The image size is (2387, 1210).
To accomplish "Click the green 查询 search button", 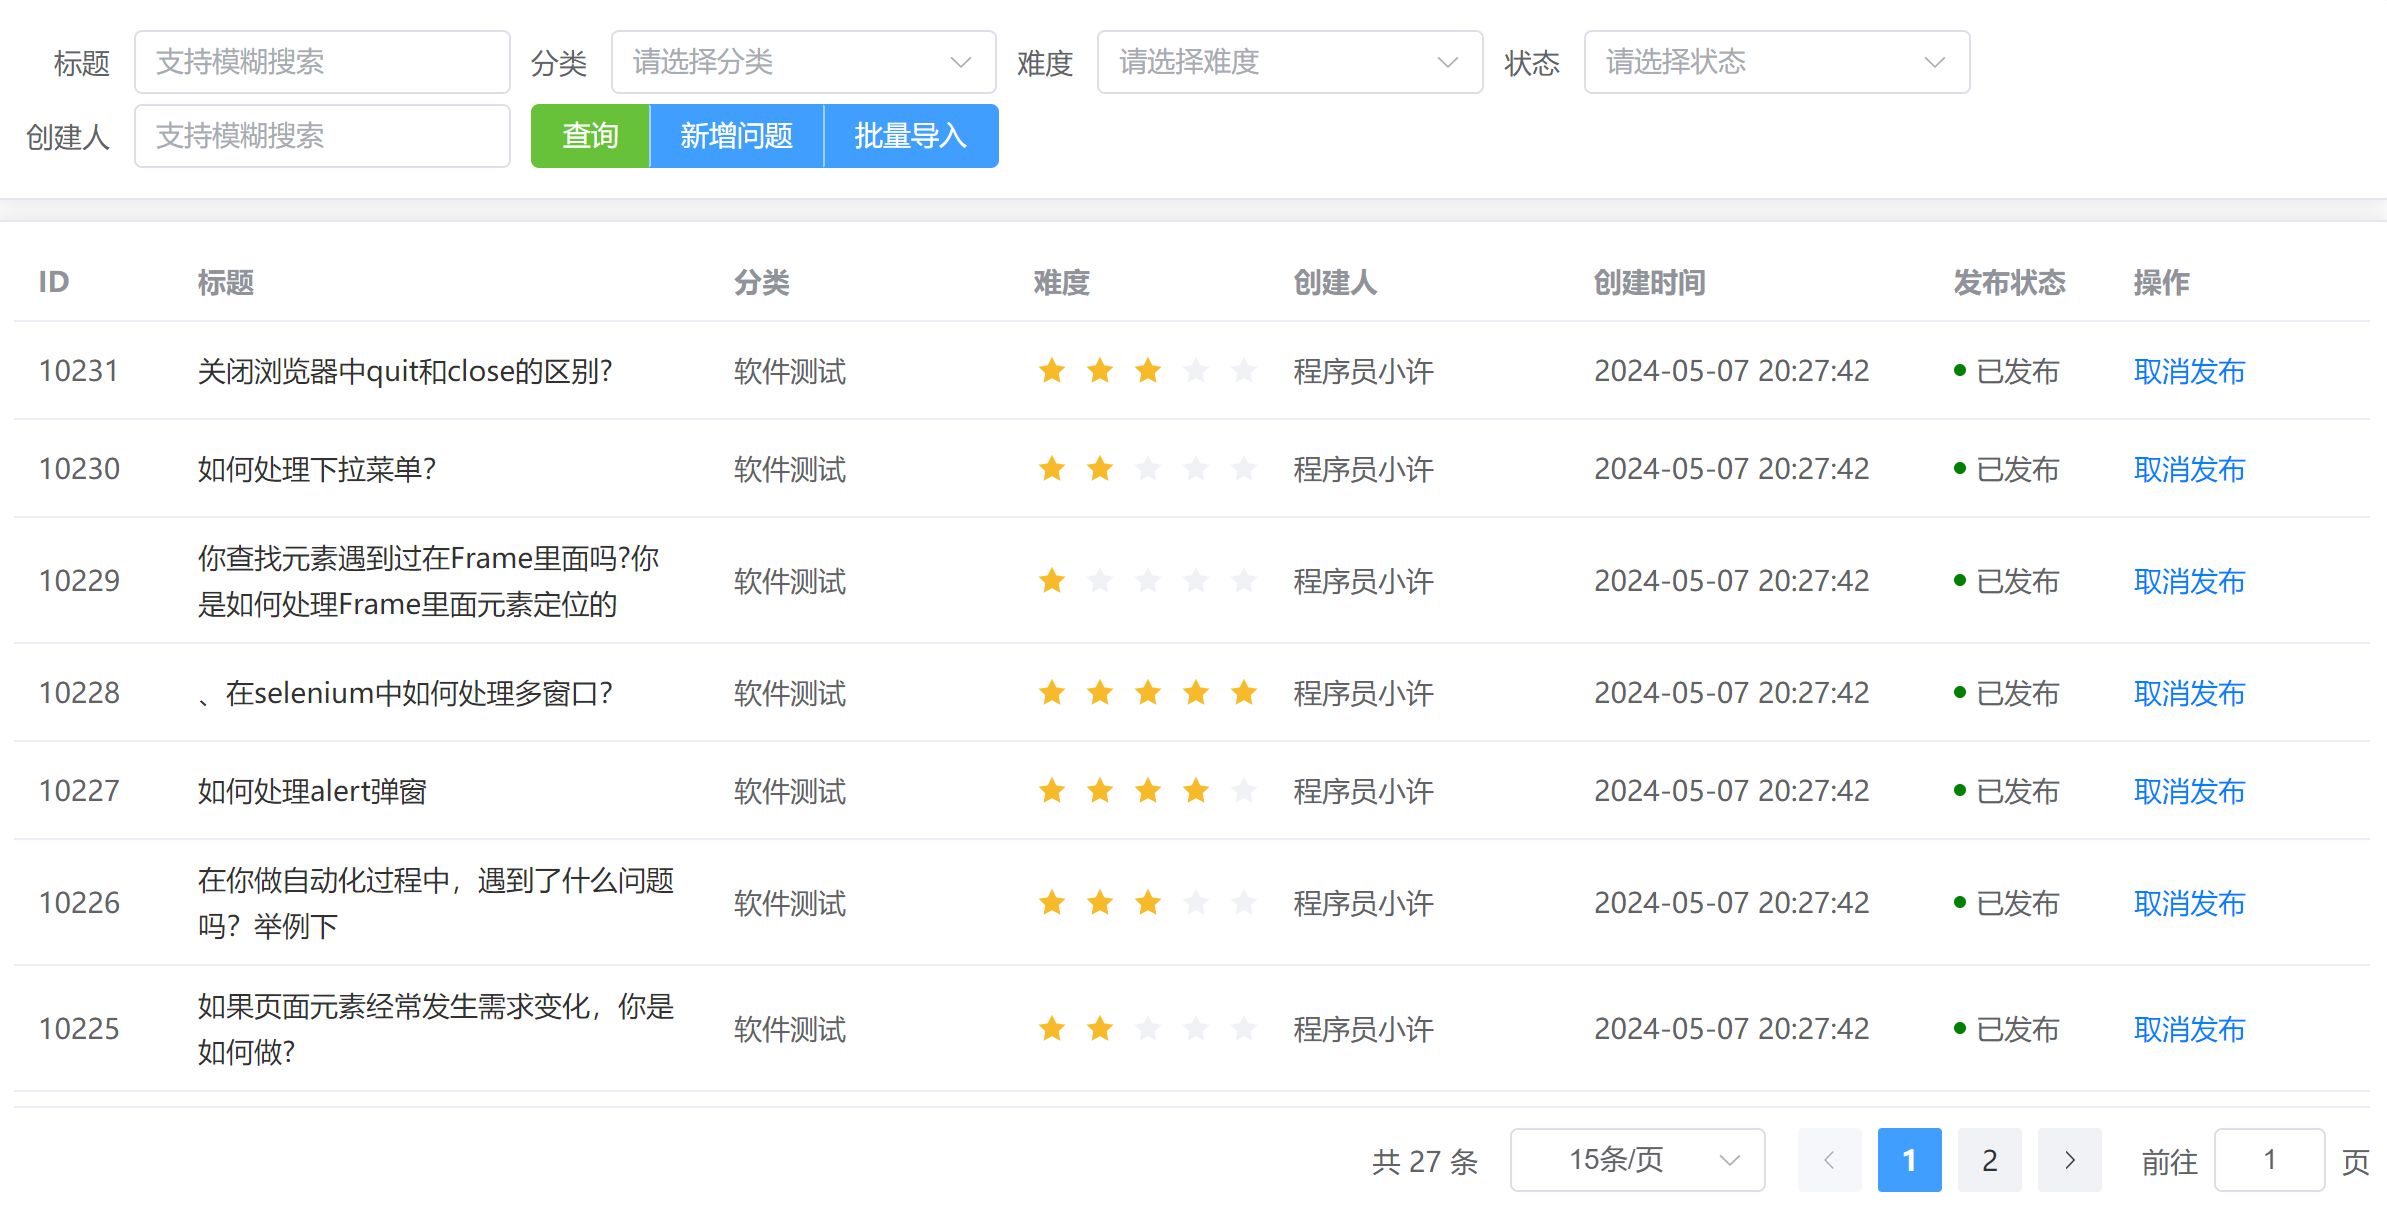I will pyautogui.click(x=590, y=136).
